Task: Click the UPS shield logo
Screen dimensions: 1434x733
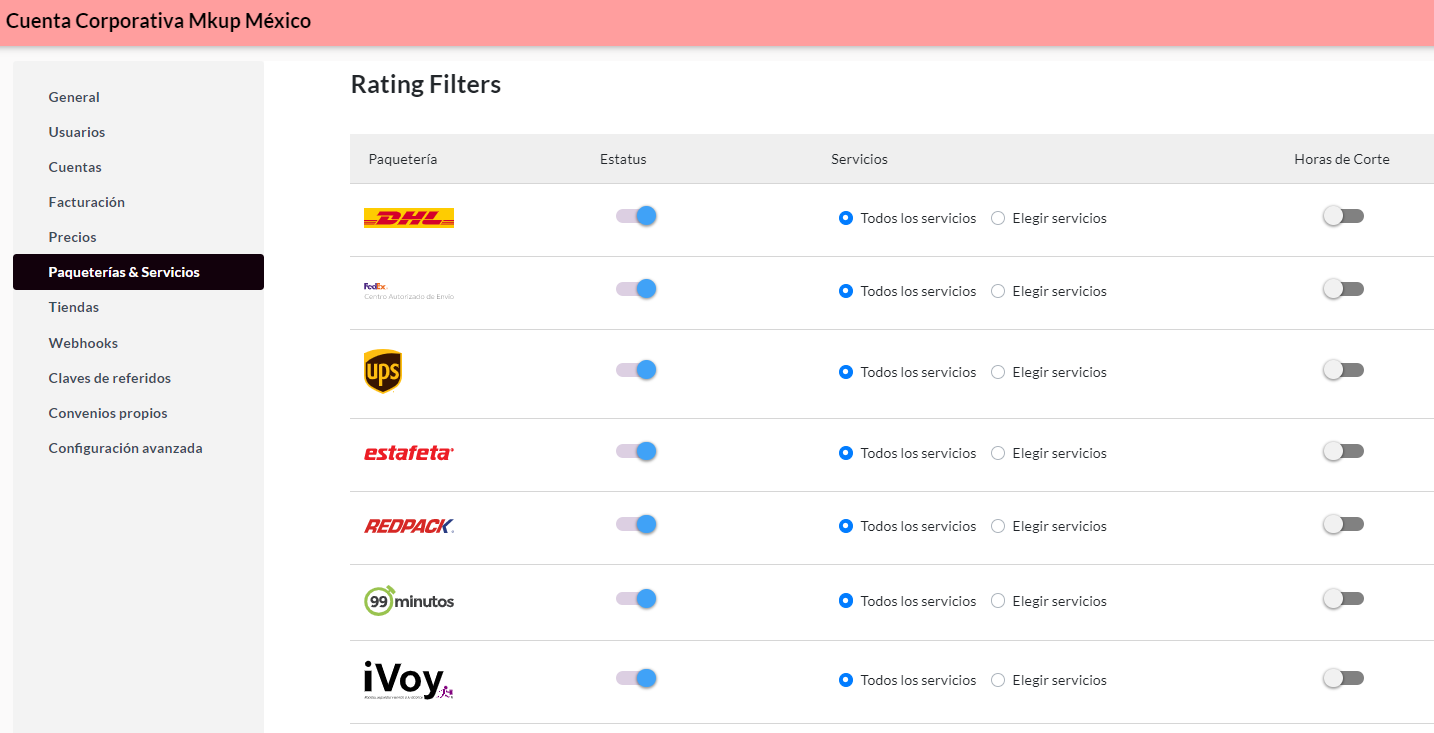Action: click(383, 372)
